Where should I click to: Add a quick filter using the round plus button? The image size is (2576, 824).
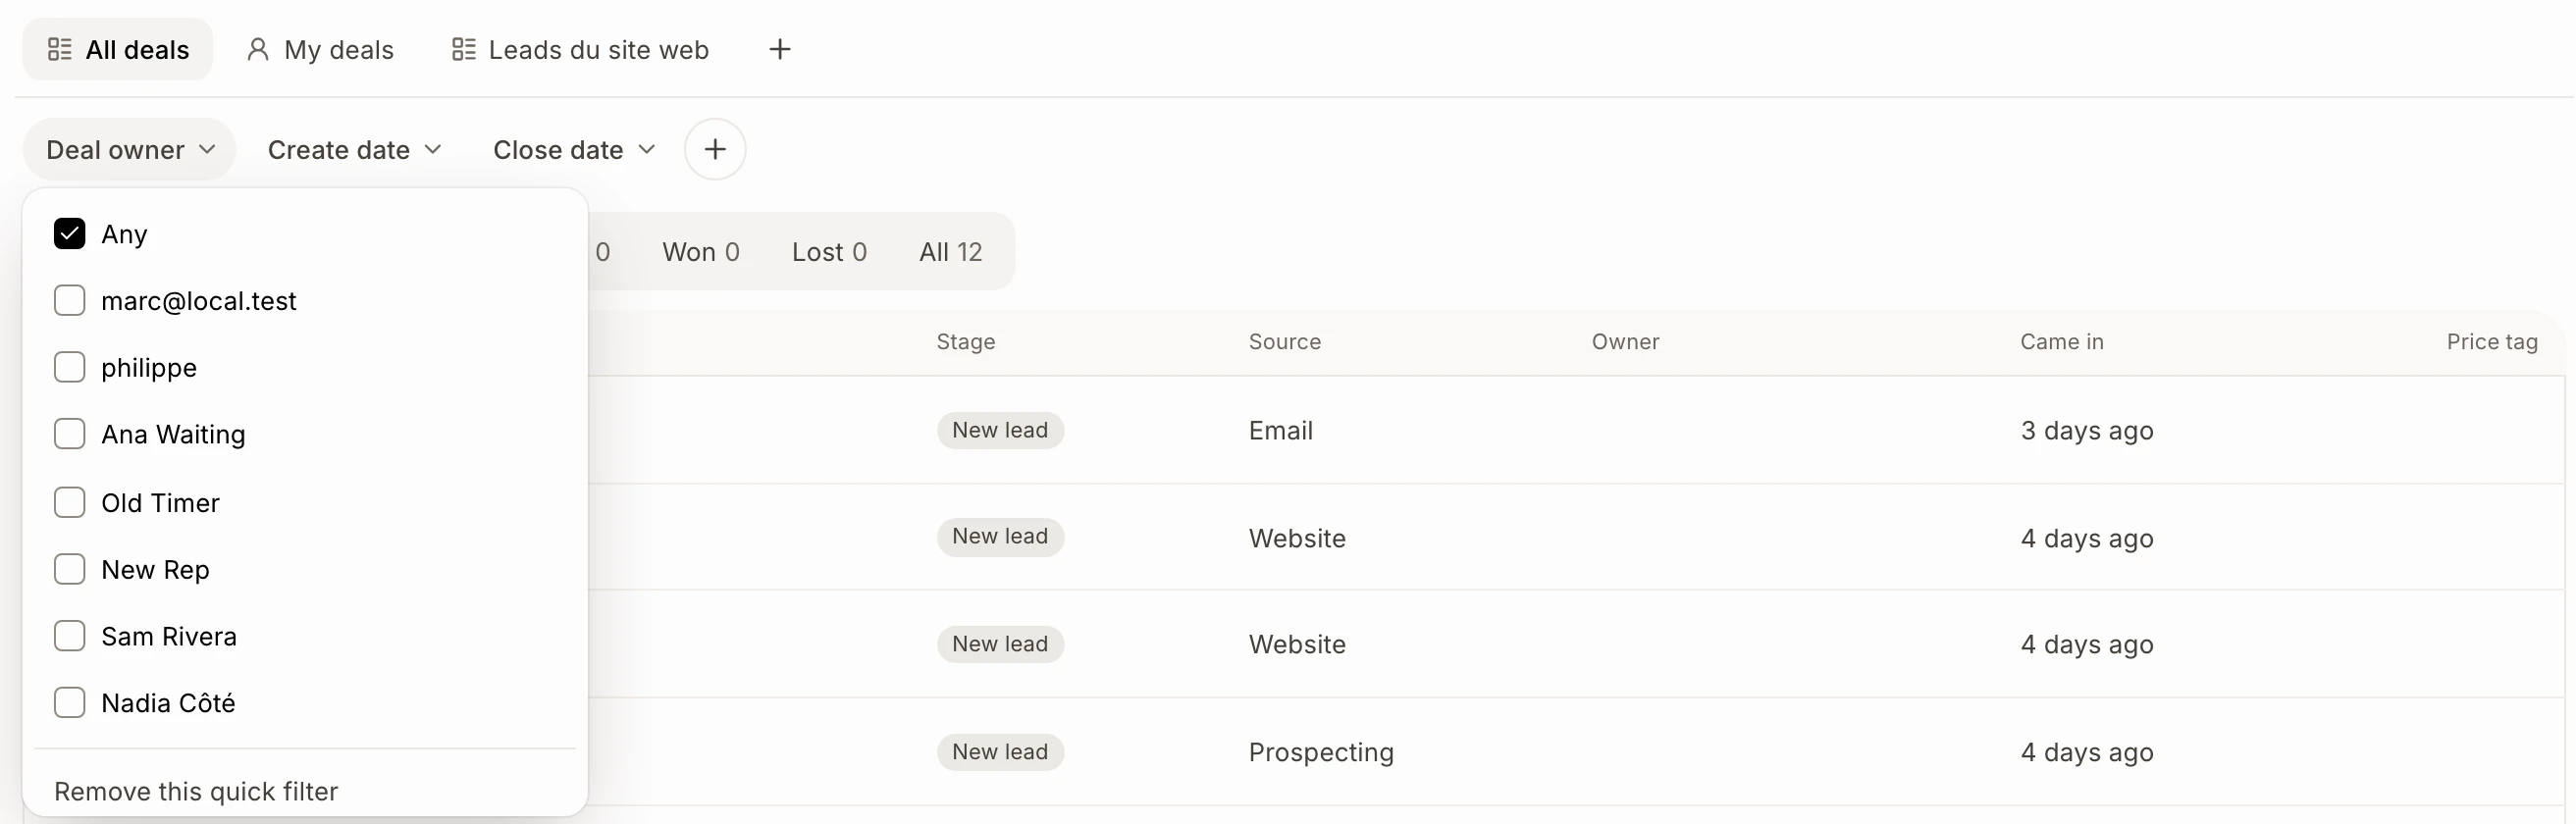click(x=715, y=149)
